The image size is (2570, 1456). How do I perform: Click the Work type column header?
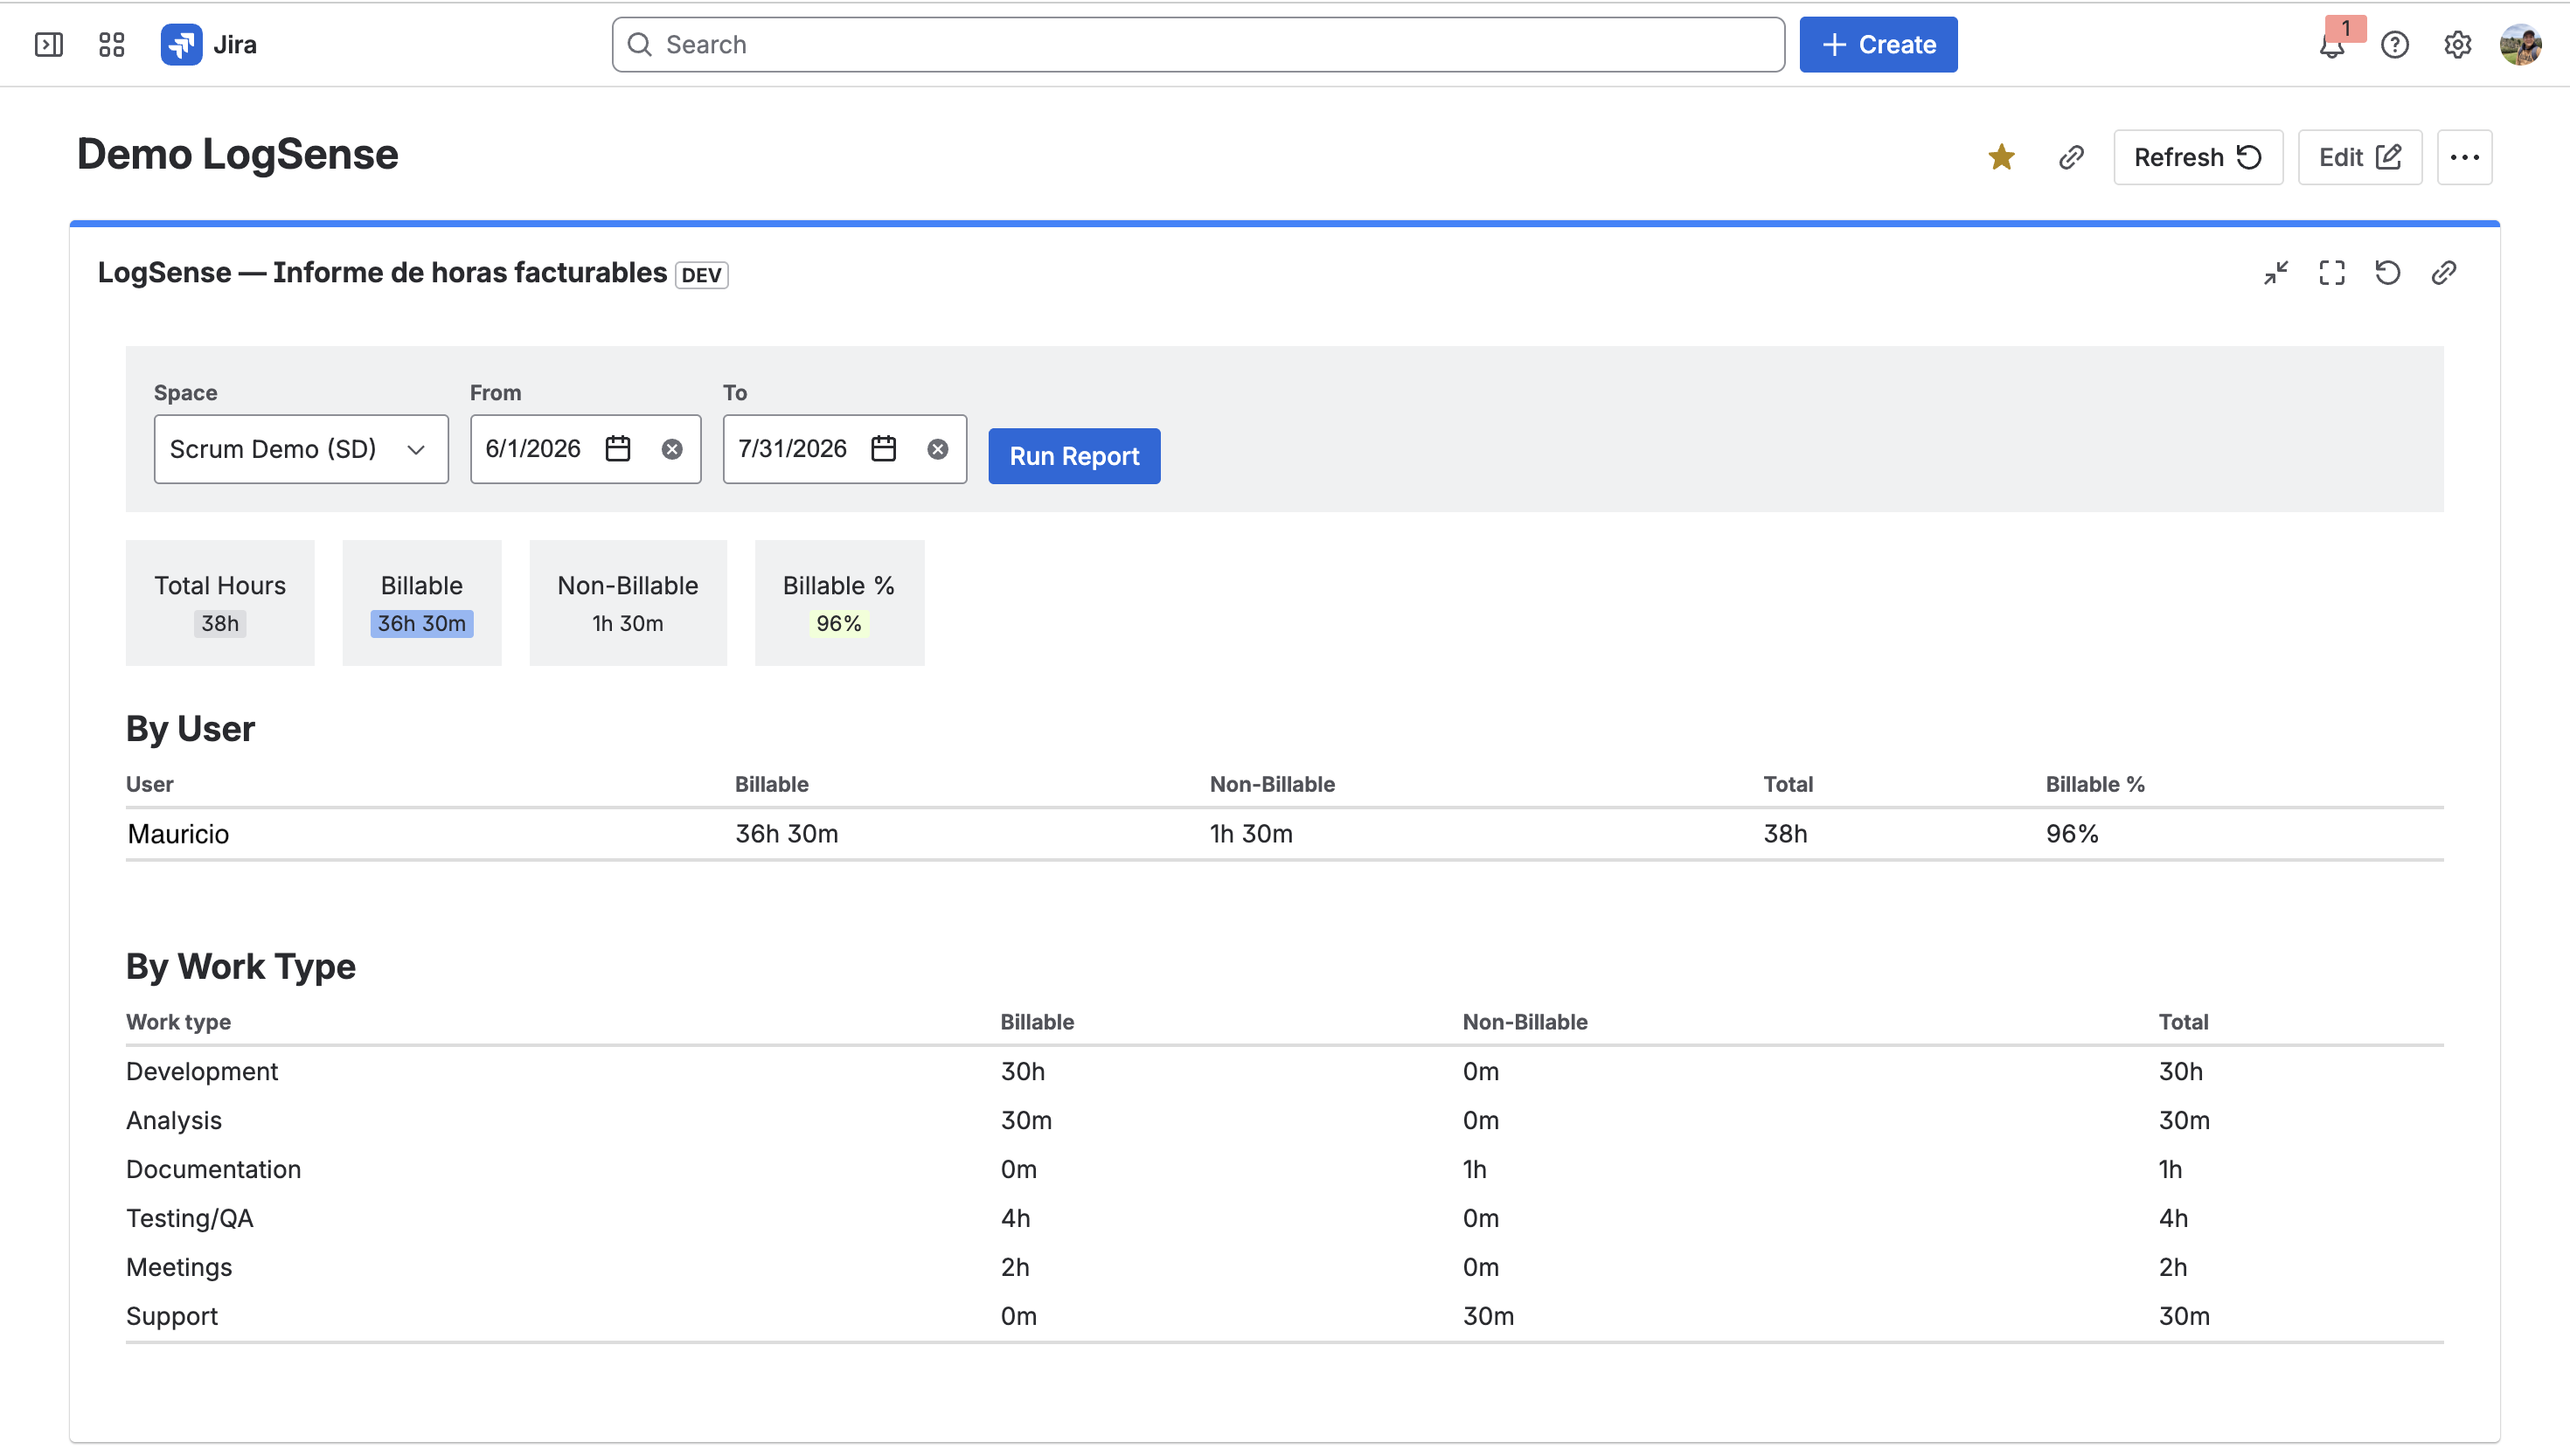click(x=178, y=1022)
